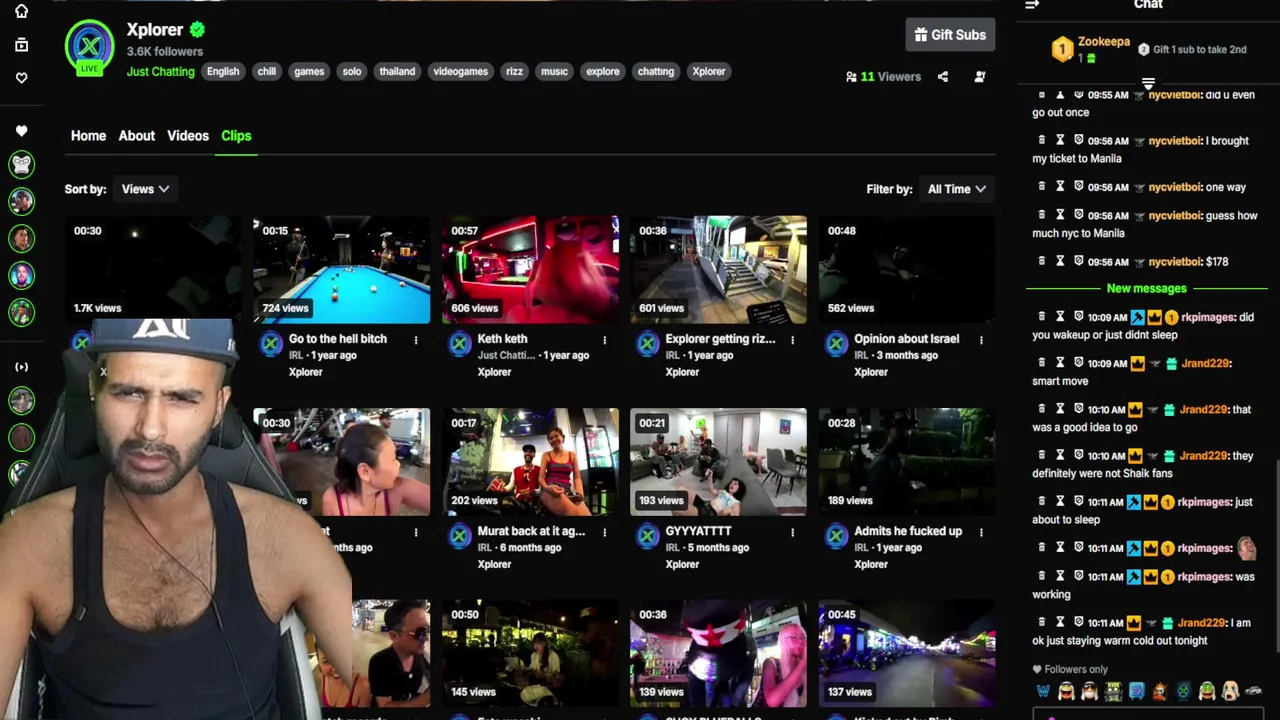This screenshot has width=1280, height=720.
Task: Click ban icon on 'one way' message
Action: point(1079,186)
